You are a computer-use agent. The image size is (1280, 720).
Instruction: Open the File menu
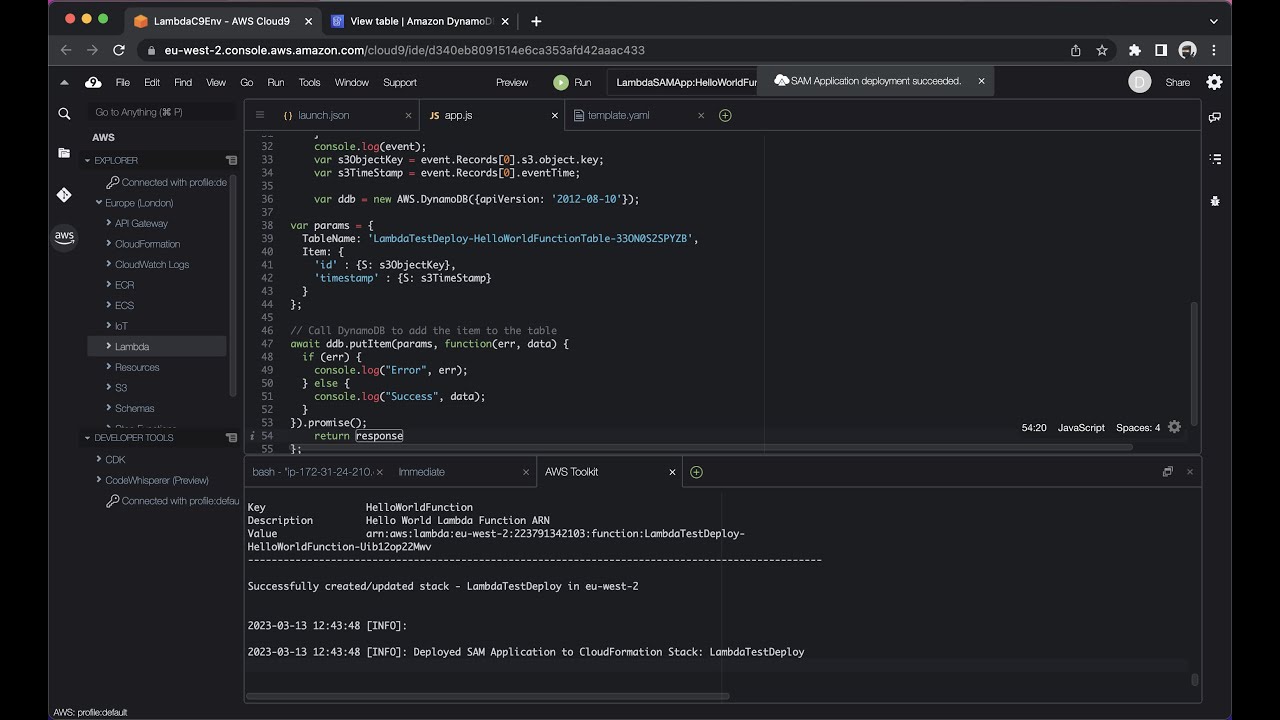123,83
